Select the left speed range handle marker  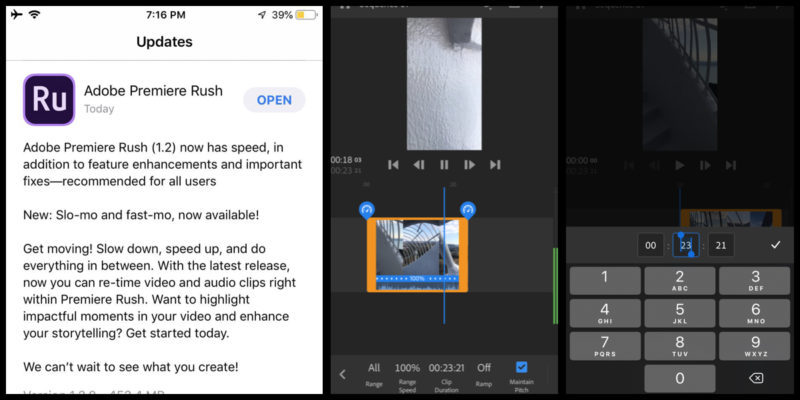[367, 210]
